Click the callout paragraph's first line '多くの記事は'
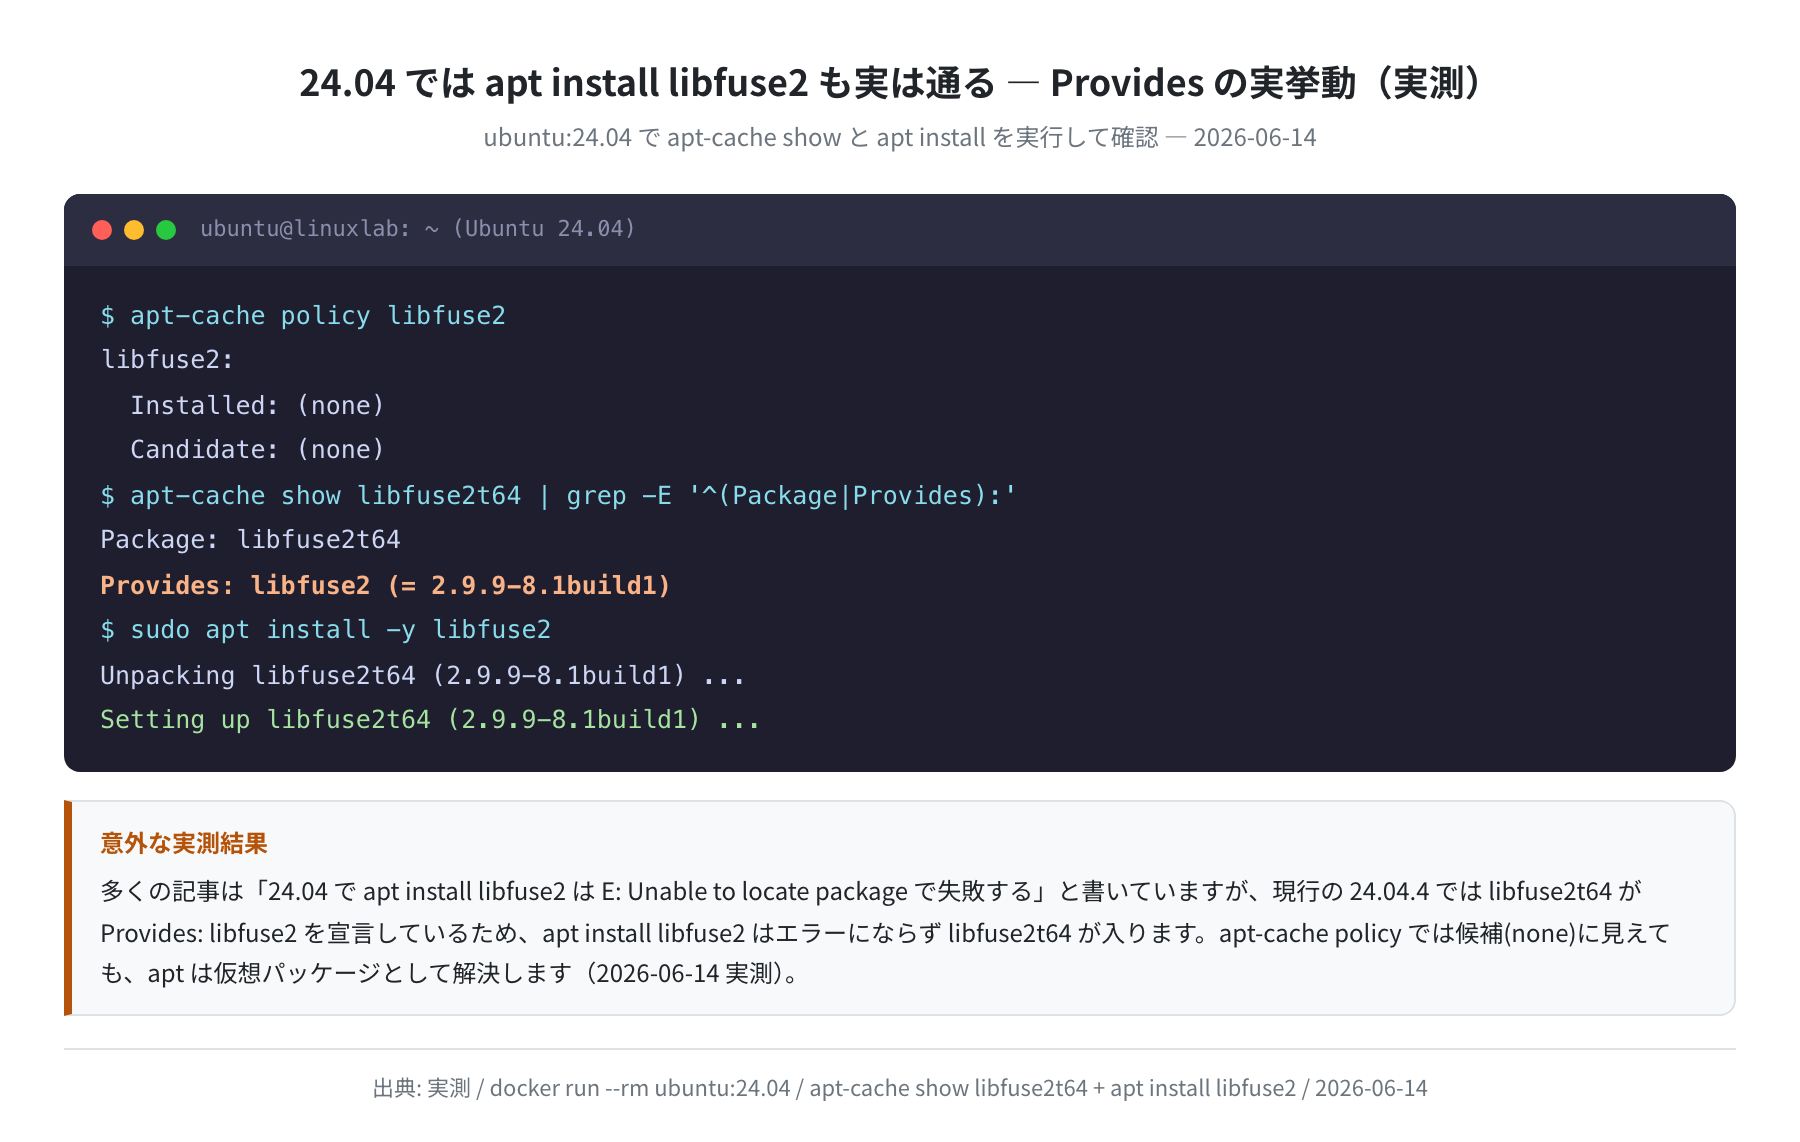The height and width of the screenshot is (1142, 1800). (x=871, y=891)
